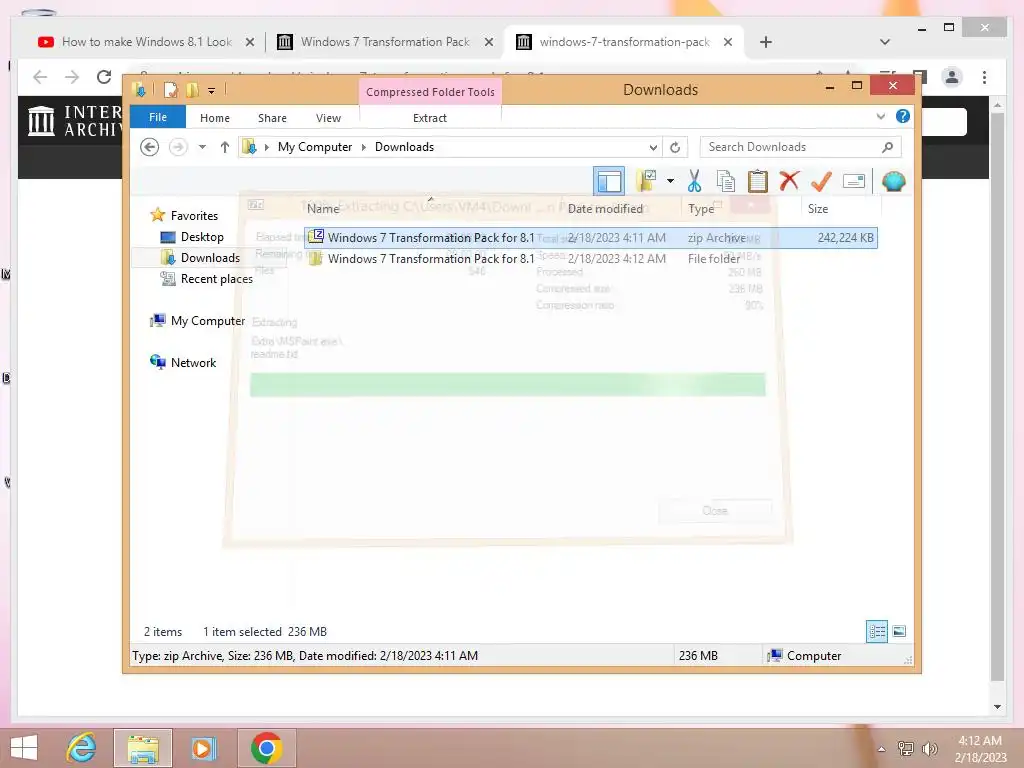
Task: Click the Cut scissors icon
Action: (694, 181)
